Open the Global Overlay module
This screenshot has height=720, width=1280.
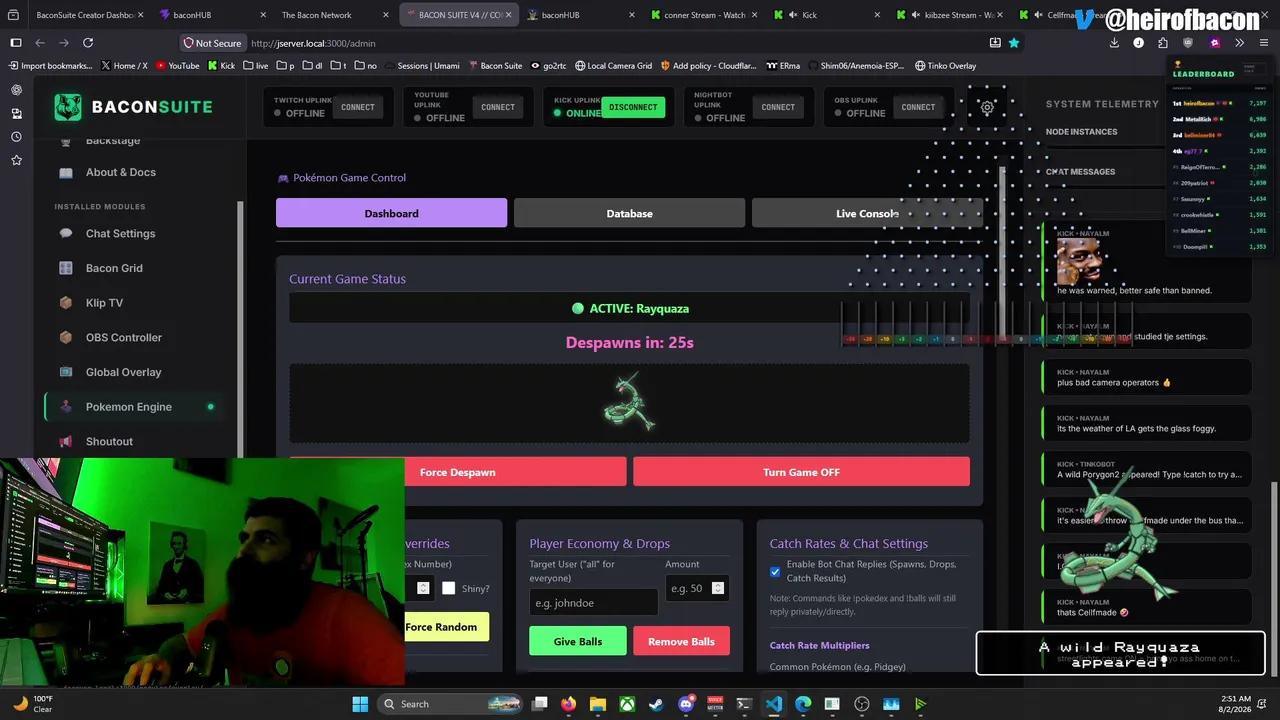coord(135,372)
